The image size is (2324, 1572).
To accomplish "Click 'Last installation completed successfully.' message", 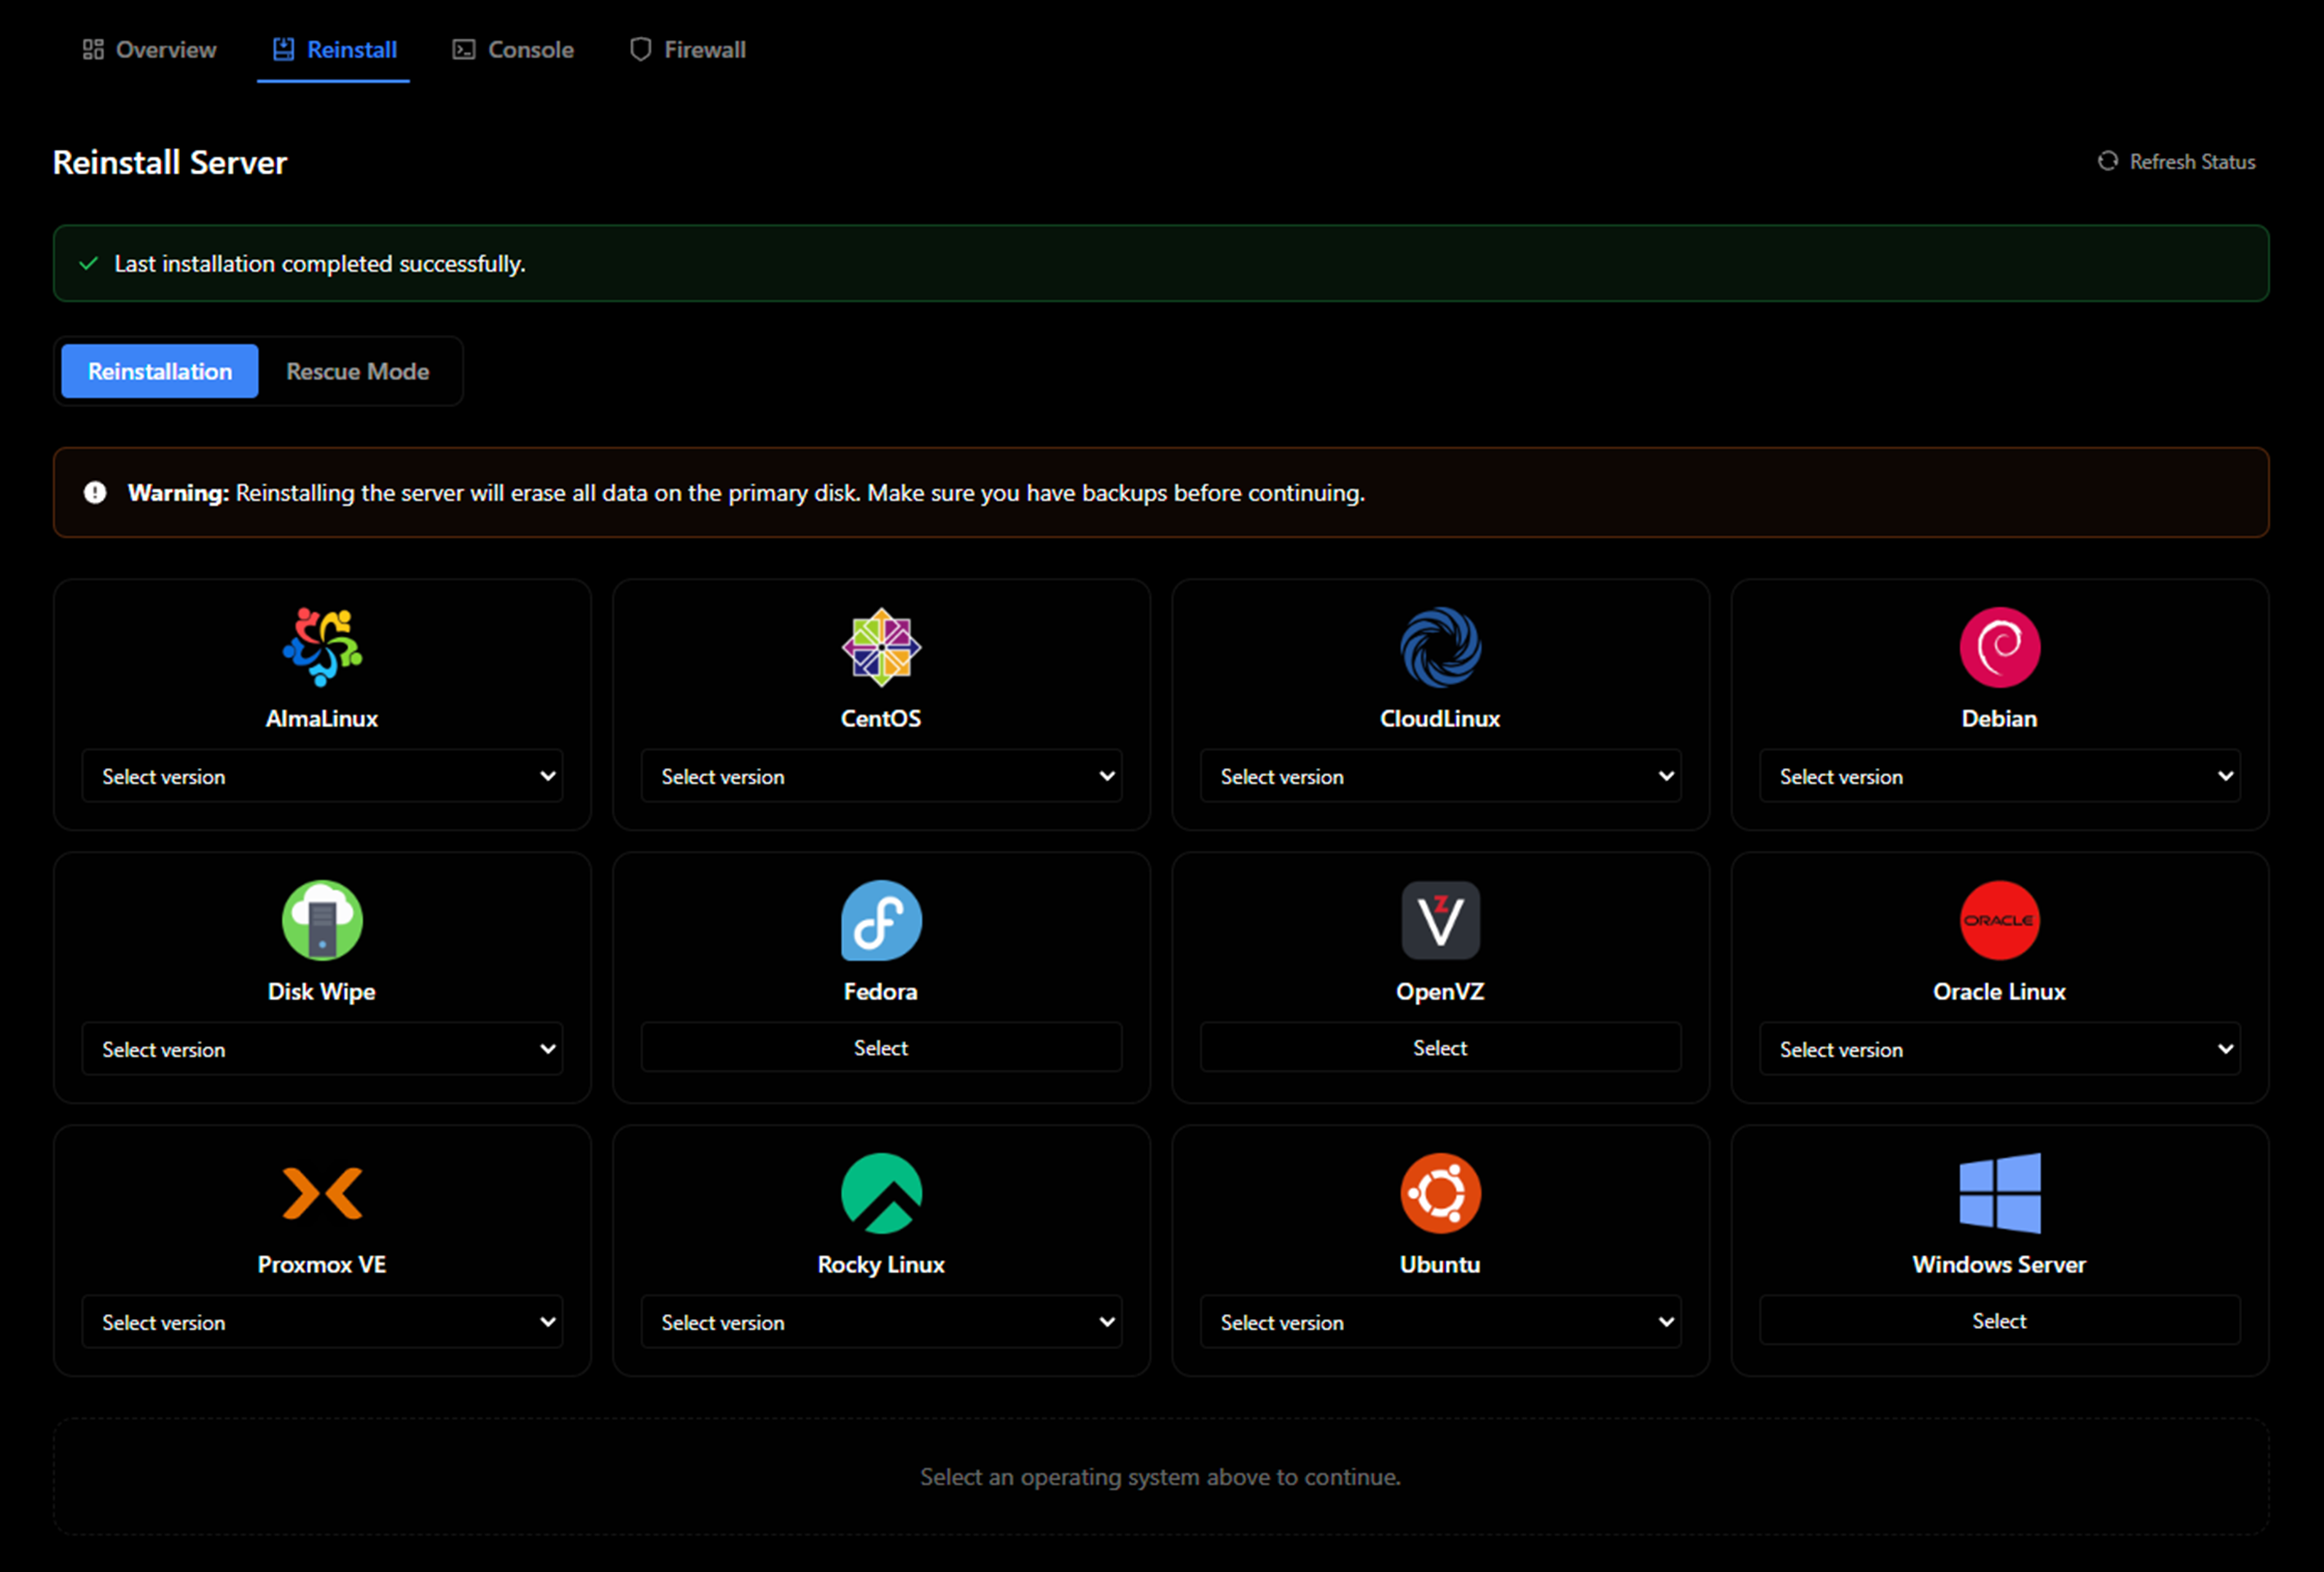I will [x=320, y=264].
